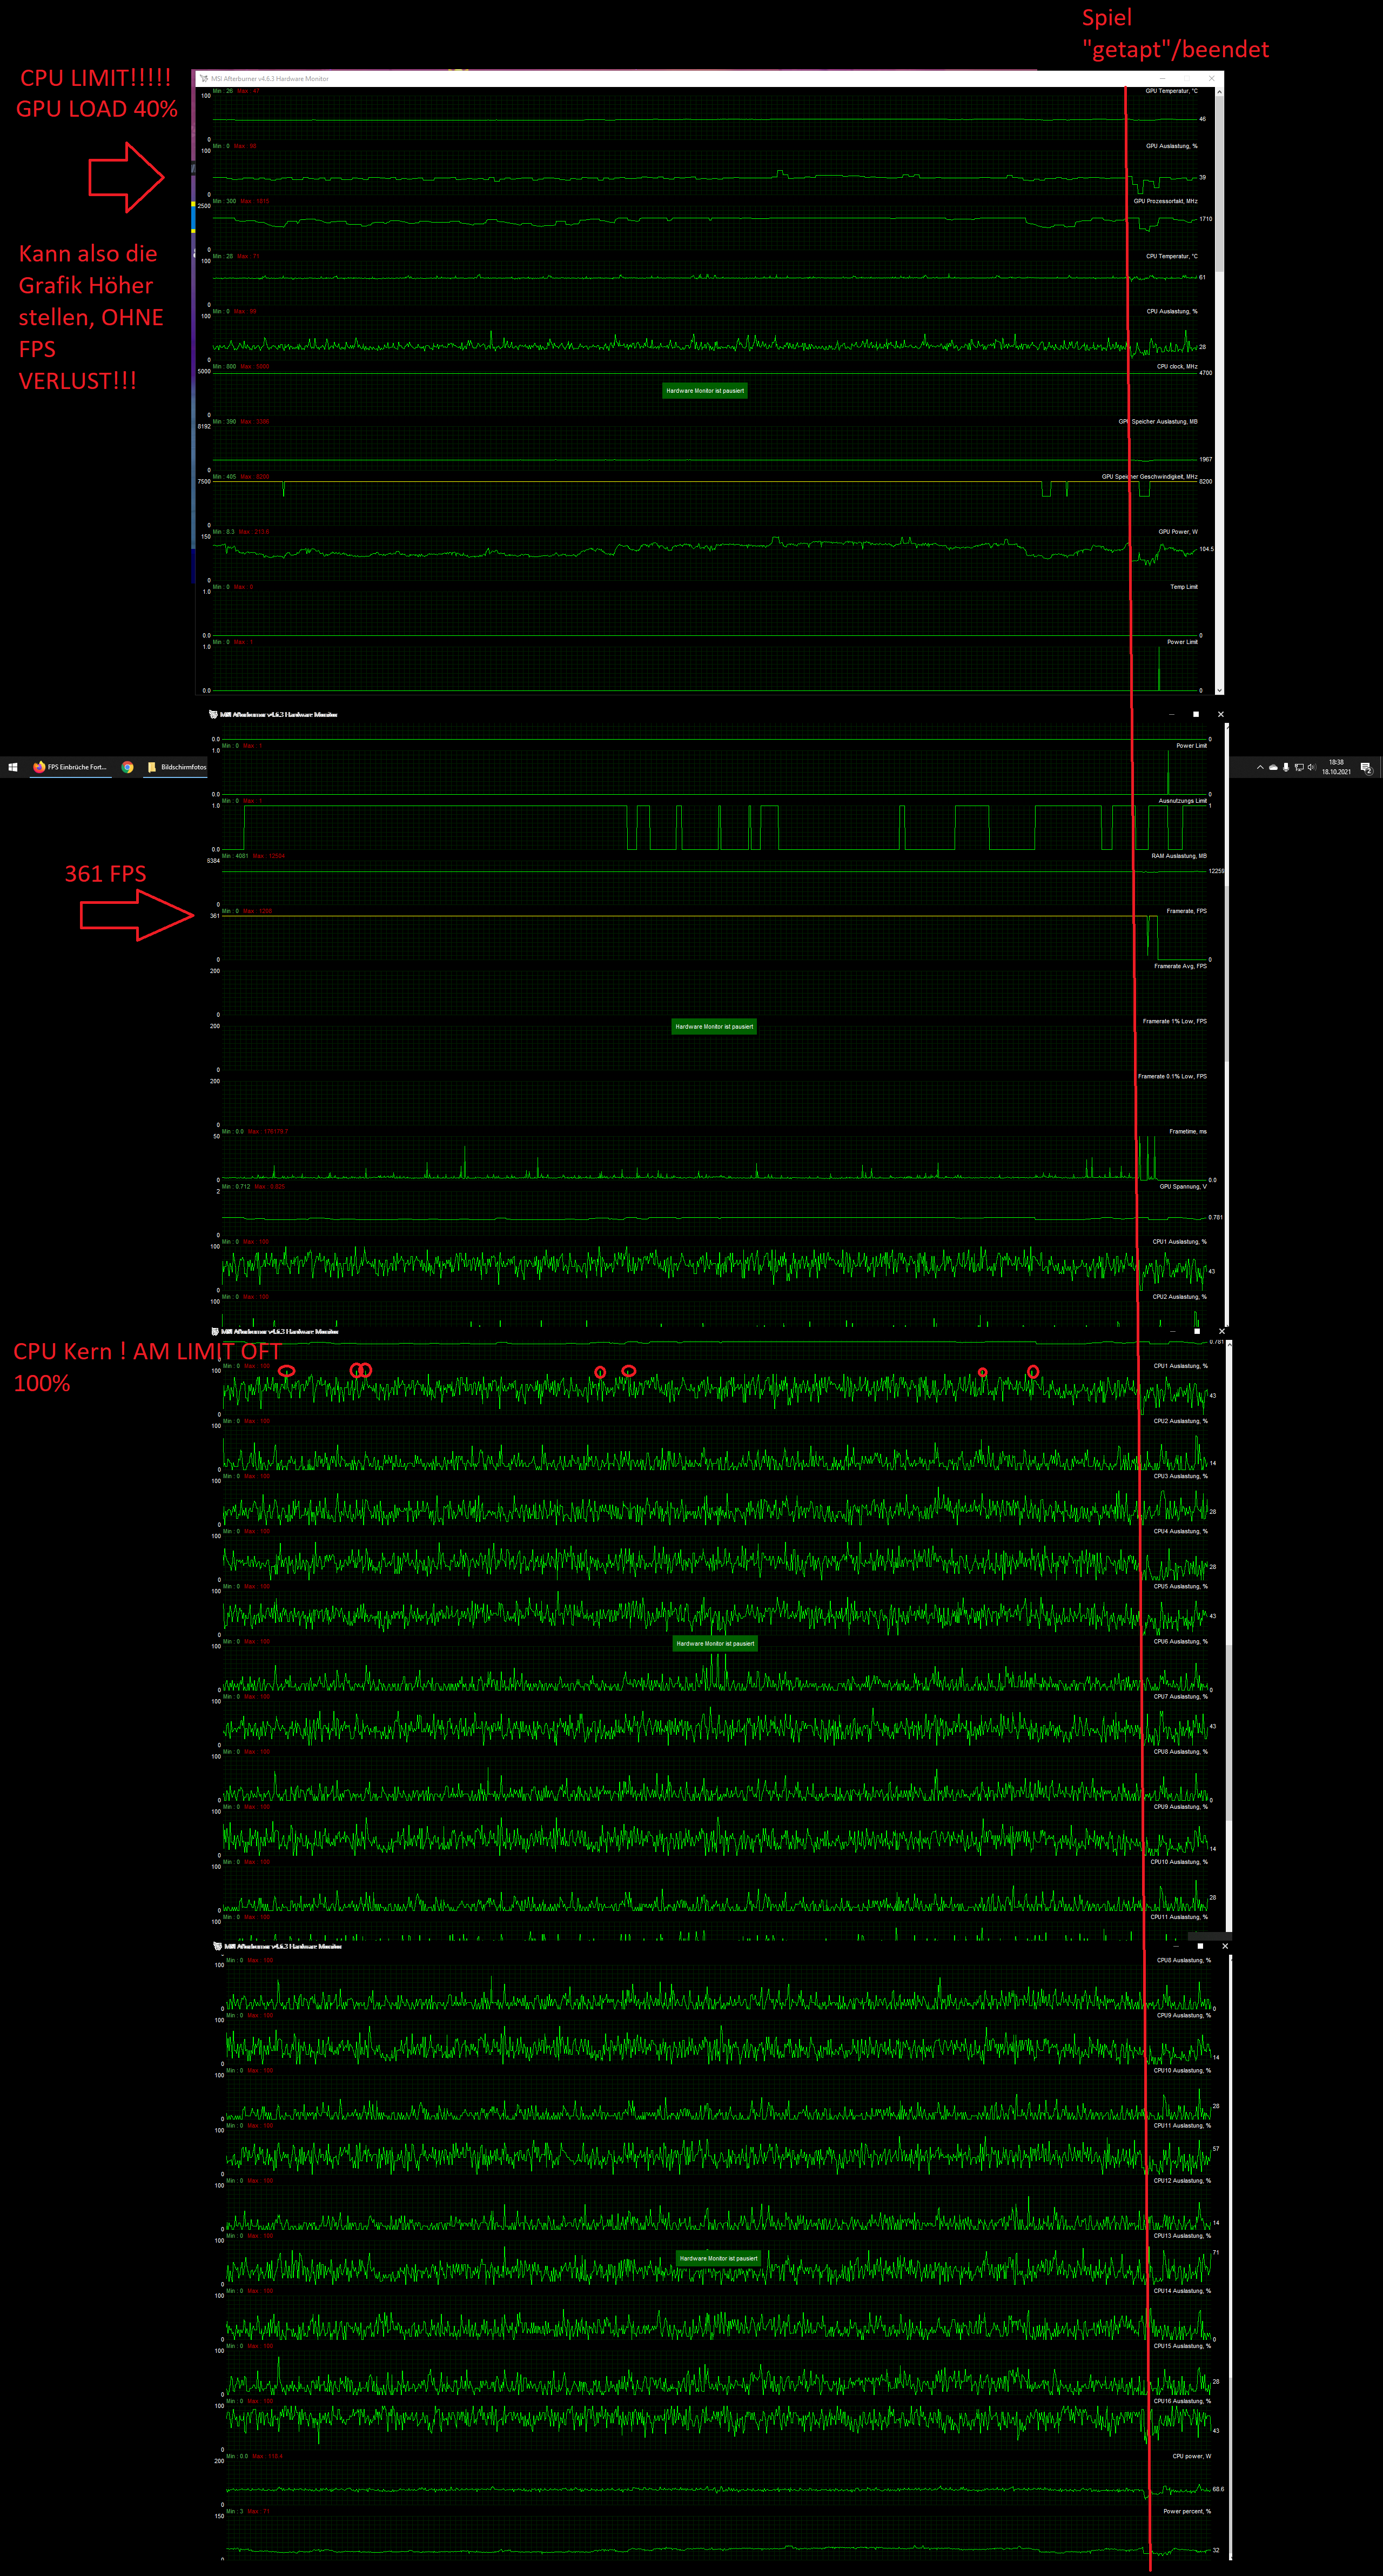1383x2576 pixels.
Task: Open network status tray icon
Action: coord(1299,767)
